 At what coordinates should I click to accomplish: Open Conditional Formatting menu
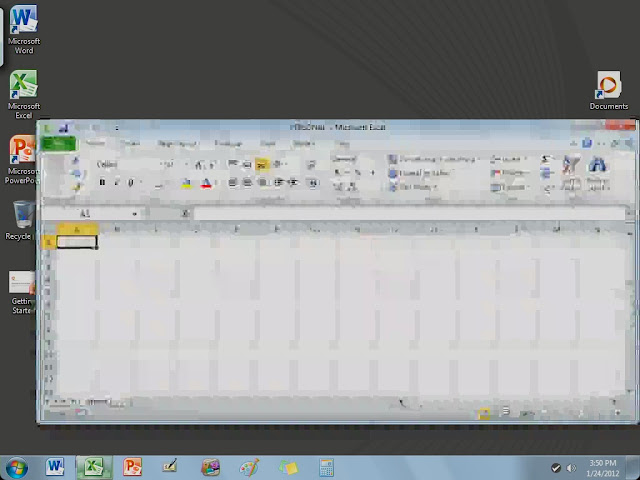coord(432,159)
